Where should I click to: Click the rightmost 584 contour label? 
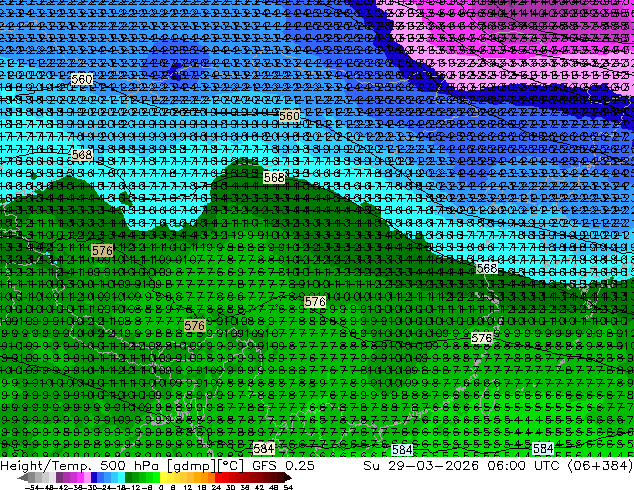coord(543,448)
